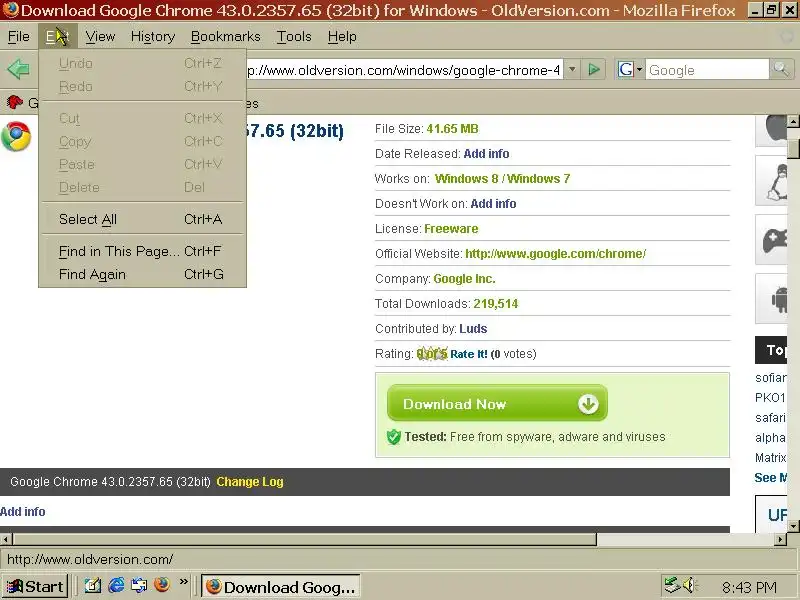Screen dimensions: 800x600
Task: Open the Windows 8 link
Action: click(x=466, y=179)
